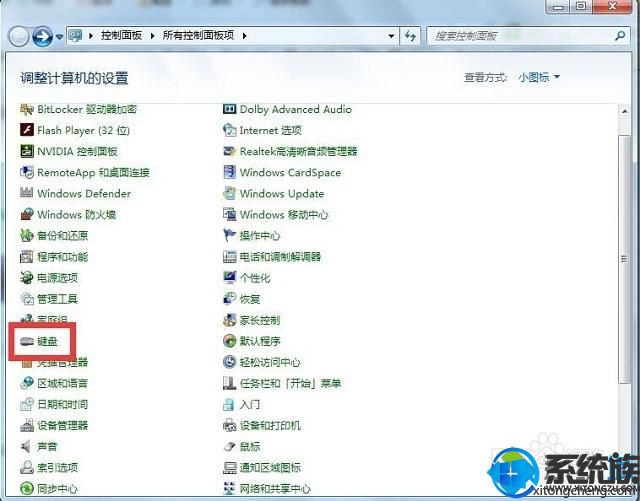The width and height of the screenshot is (640, 501).
Task: Open the 声音 speaker icon
Action: [27, 446]
